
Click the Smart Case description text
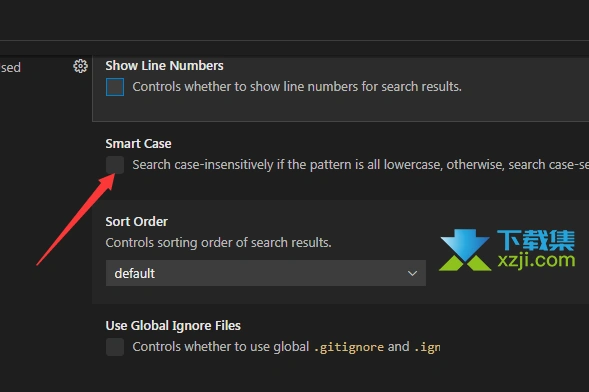[x=360, y=165]
